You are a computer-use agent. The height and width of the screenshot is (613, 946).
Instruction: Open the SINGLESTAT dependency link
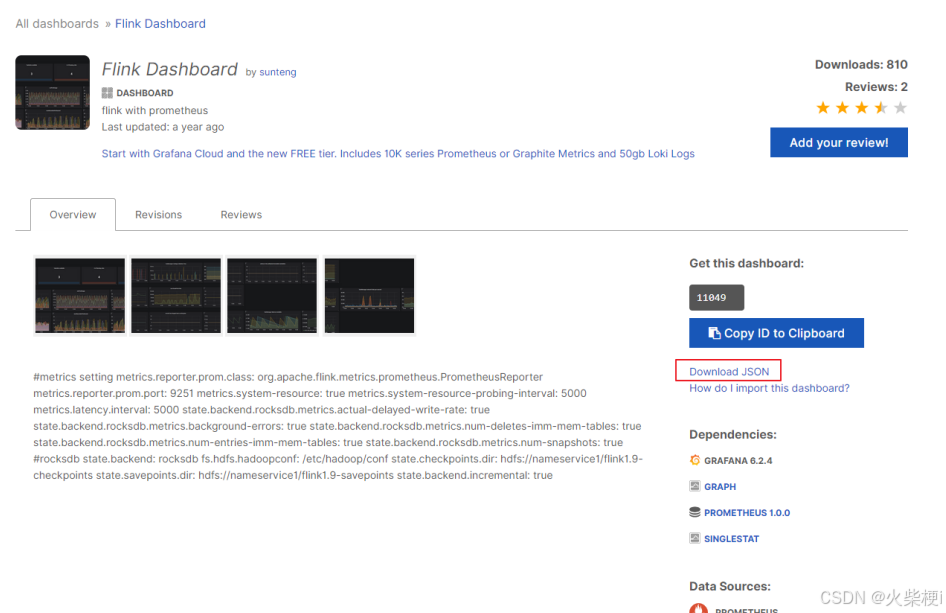731,539
